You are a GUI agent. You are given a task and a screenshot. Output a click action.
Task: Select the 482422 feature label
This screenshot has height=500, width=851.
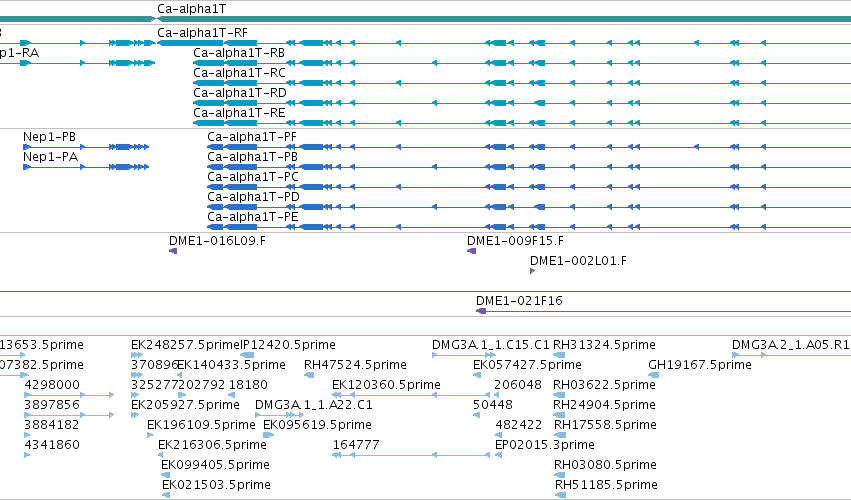coord(518,426)
